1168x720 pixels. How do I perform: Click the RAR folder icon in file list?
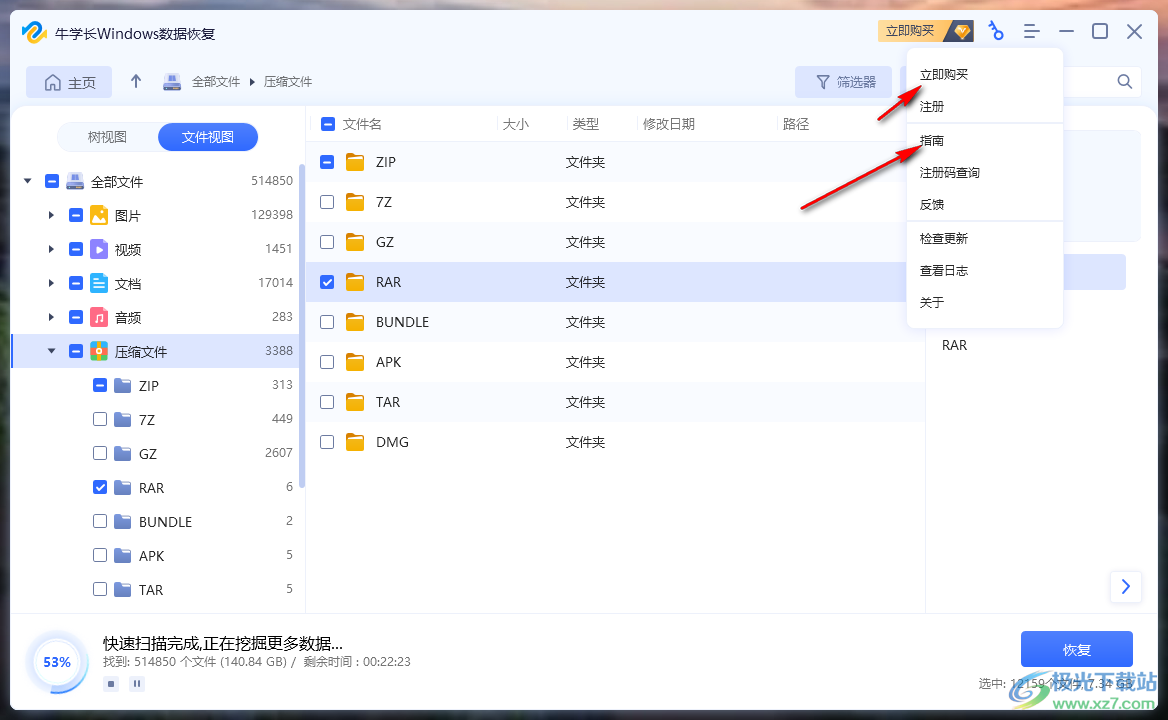pyautogui.click(x=355, y=282)
